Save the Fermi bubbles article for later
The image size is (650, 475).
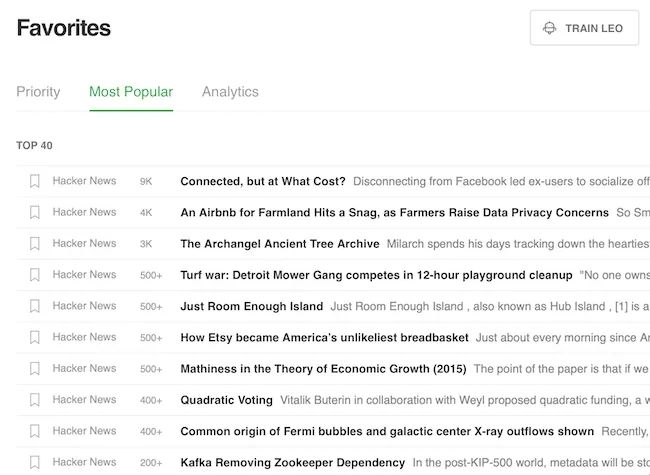[x=34, y=431]
